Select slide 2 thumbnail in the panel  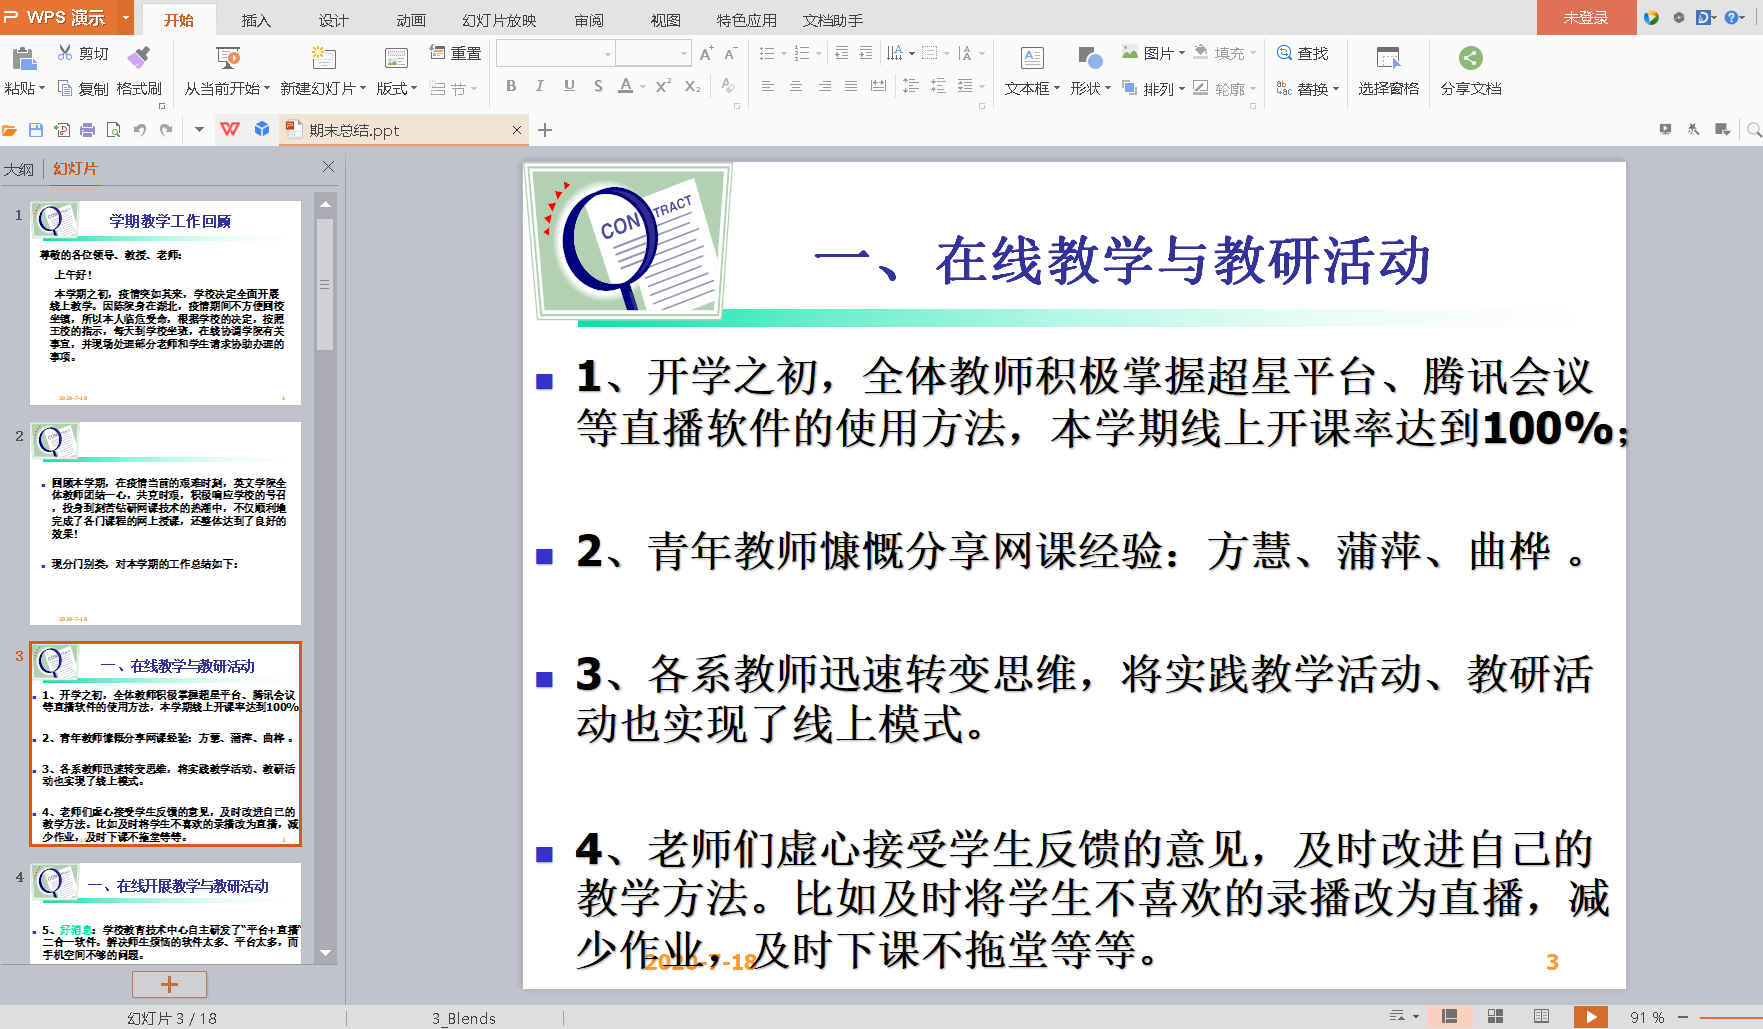(x=165, y=523)
